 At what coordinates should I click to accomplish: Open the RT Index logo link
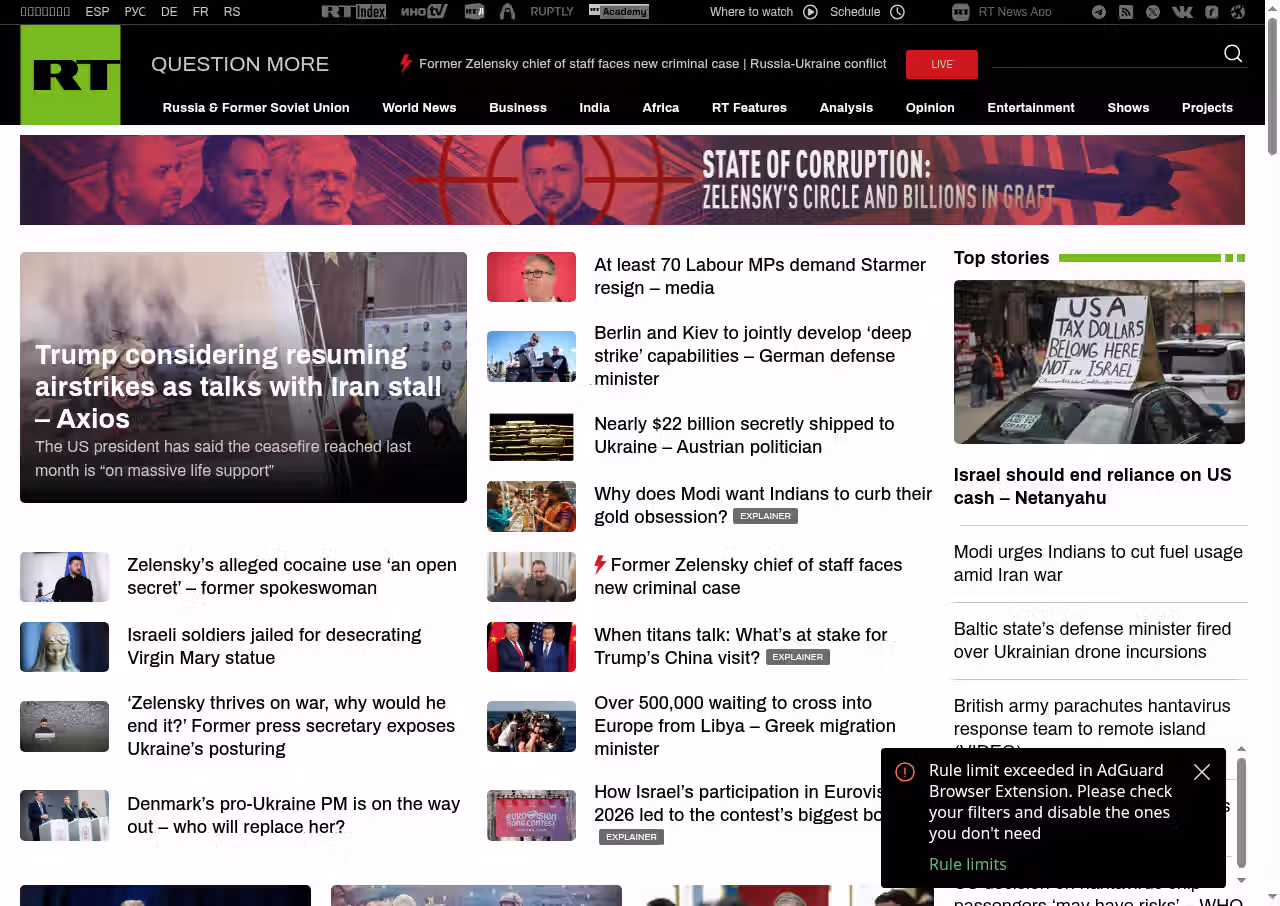(353, 12)
